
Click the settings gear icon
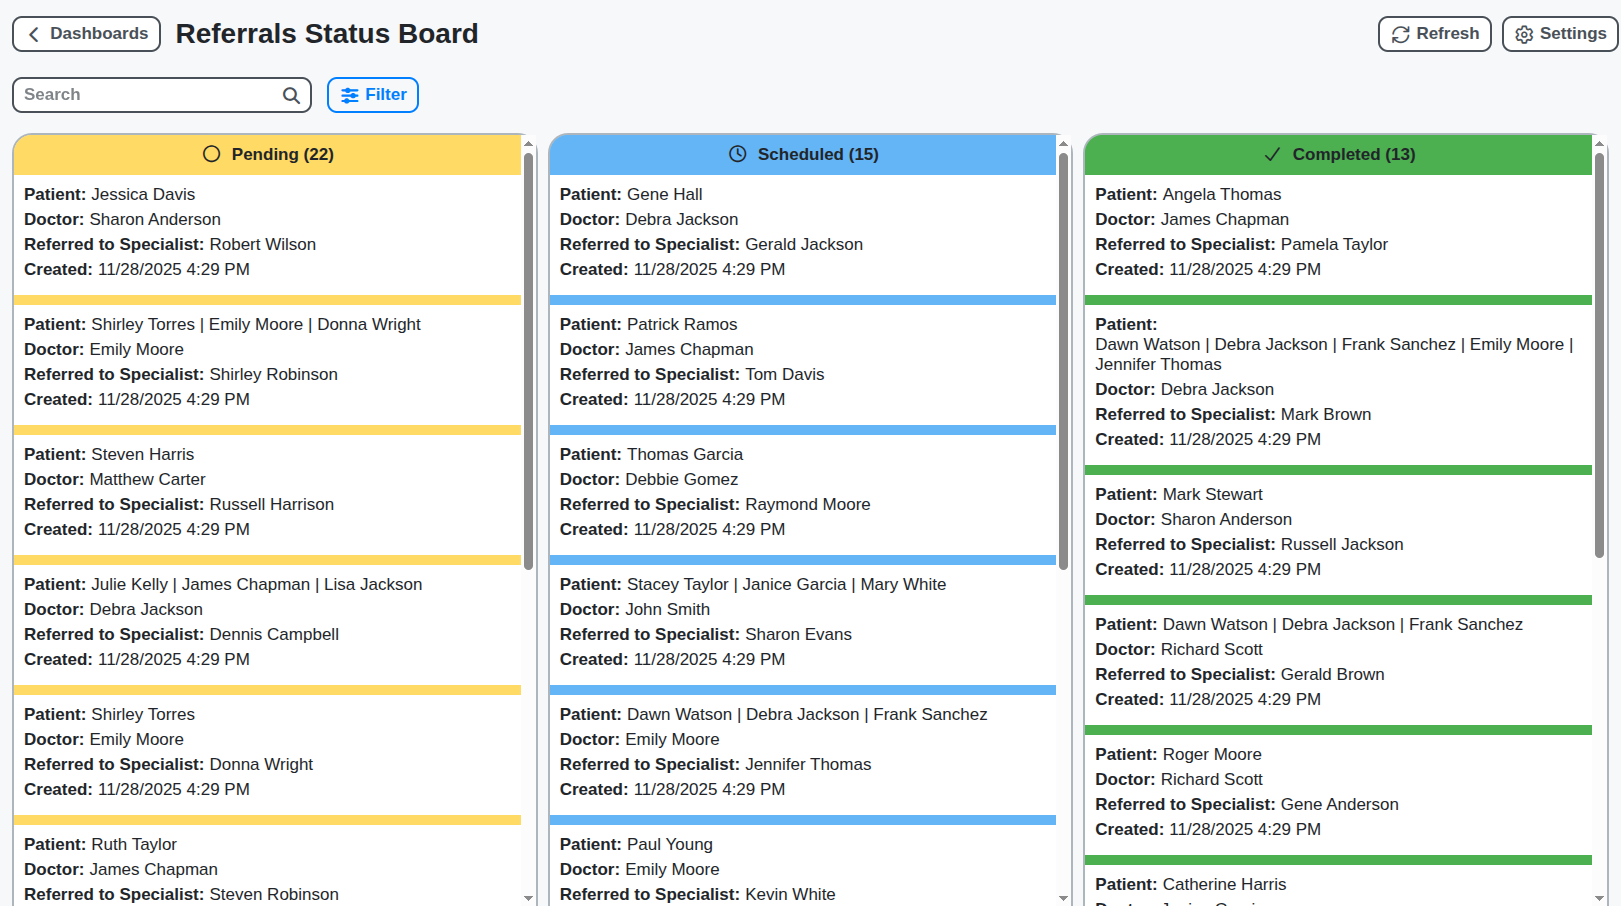[1524, 33]
